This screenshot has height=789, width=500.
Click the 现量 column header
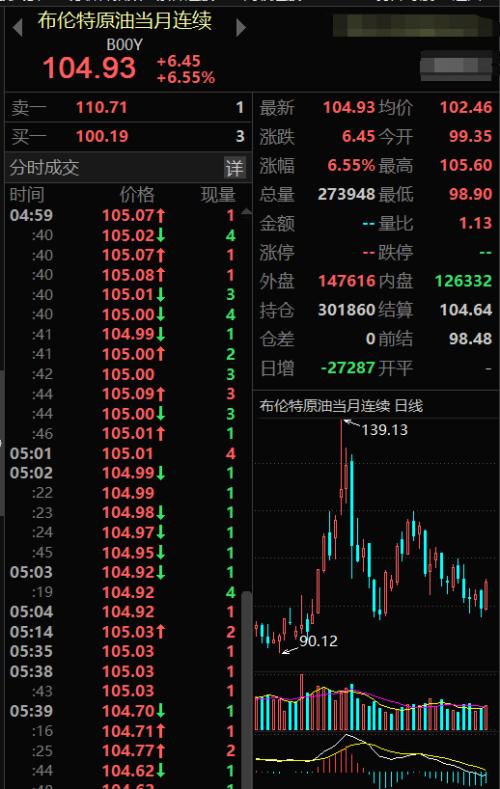point(218,195)
